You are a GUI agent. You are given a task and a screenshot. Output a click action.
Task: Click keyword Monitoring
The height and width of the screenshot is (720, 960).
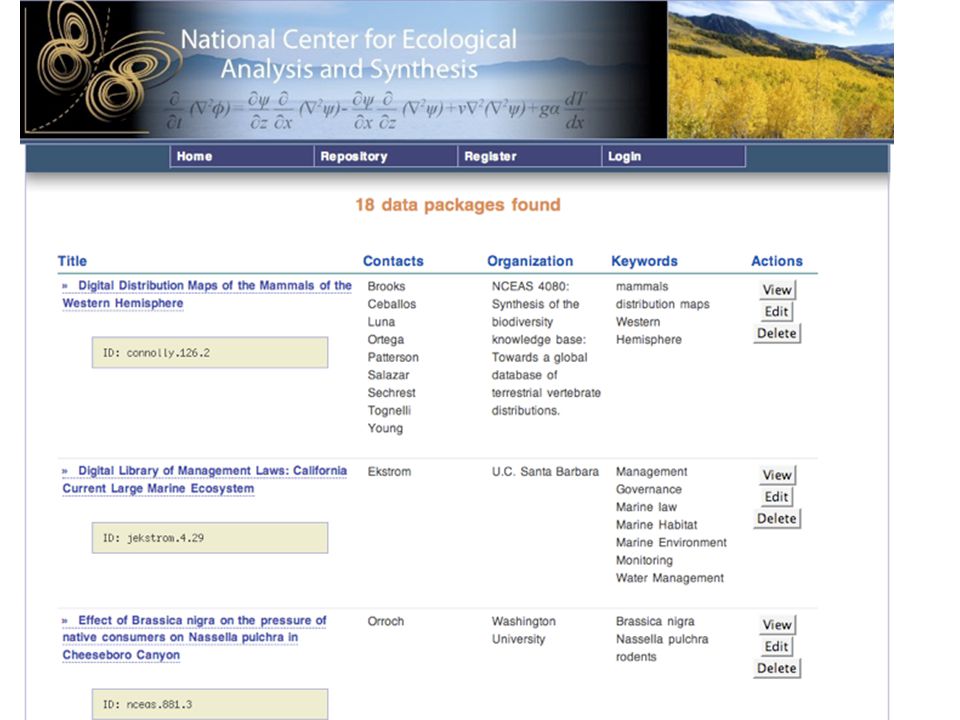pyautogui.click(x=644, y=560)
